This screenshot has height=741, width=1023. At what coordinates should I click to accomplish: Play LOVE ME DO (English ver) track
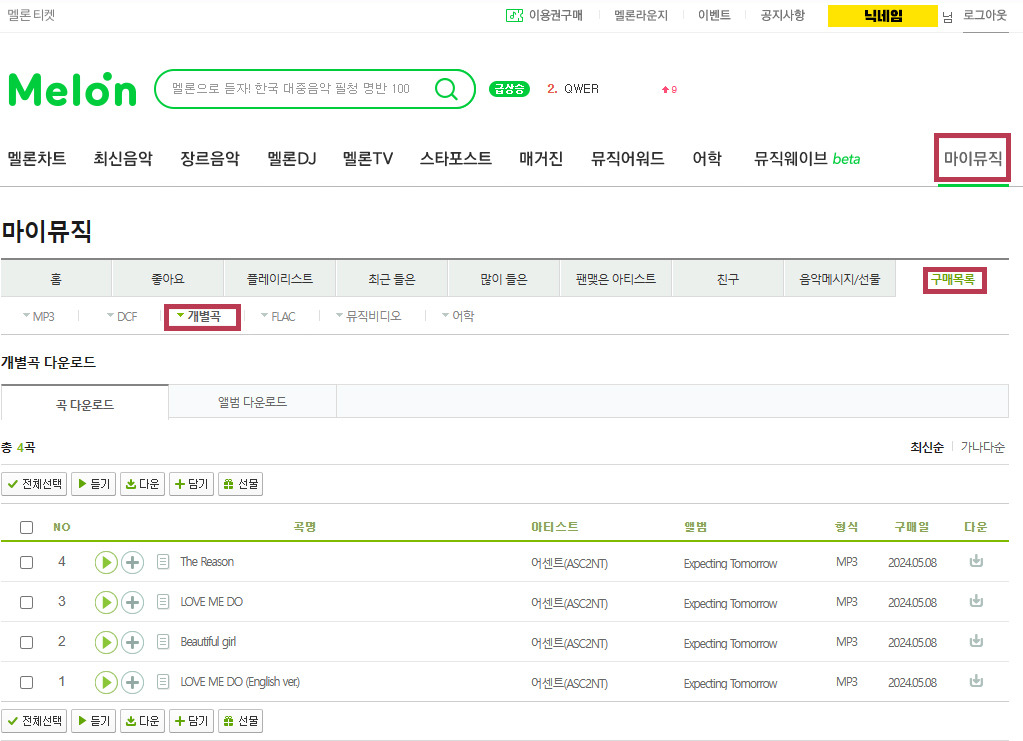click(106, 682)
